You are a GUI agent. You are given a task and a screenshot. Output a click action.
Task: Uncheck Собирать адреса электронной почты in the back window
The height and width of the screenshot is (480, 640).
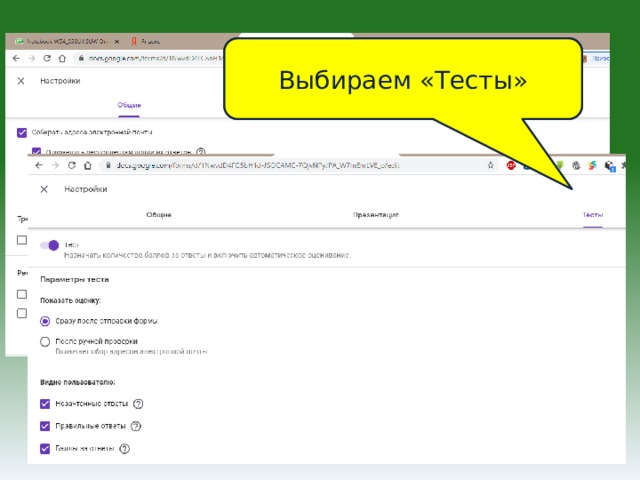coord(22,133)
